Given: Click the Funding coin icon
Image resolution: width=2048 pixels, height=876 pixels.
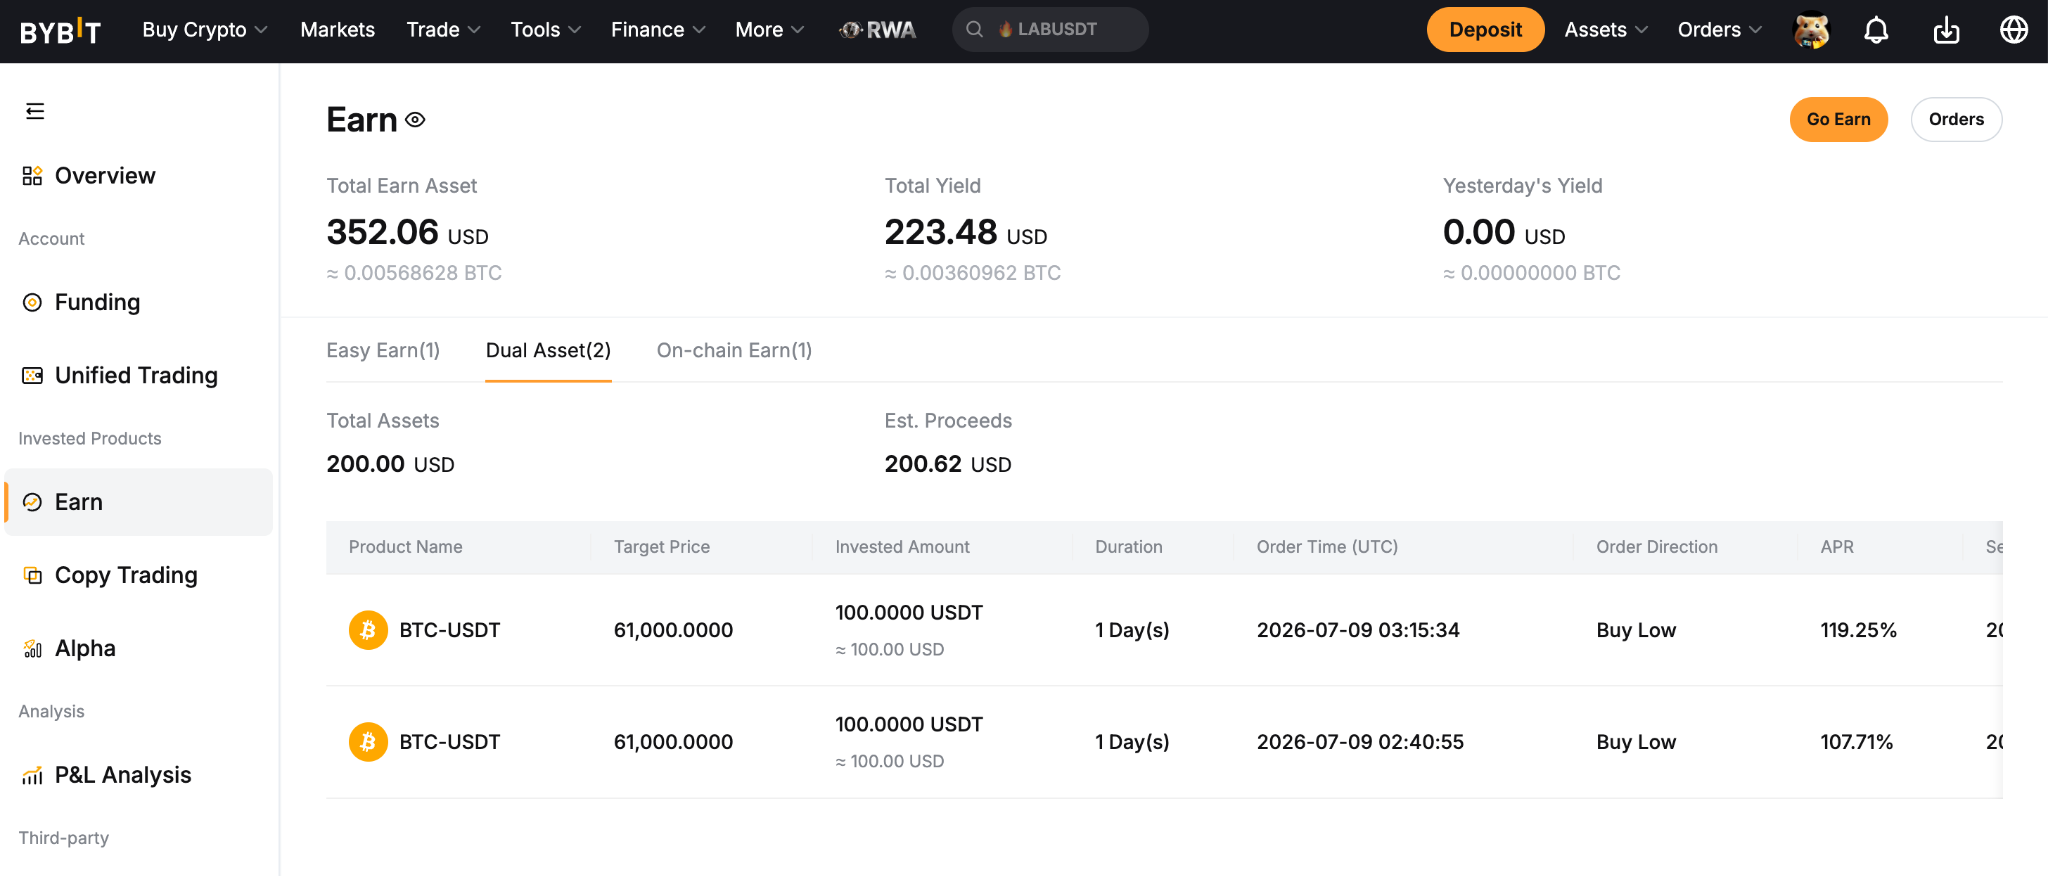Looking at the screenshot, I should coord(32,302).
